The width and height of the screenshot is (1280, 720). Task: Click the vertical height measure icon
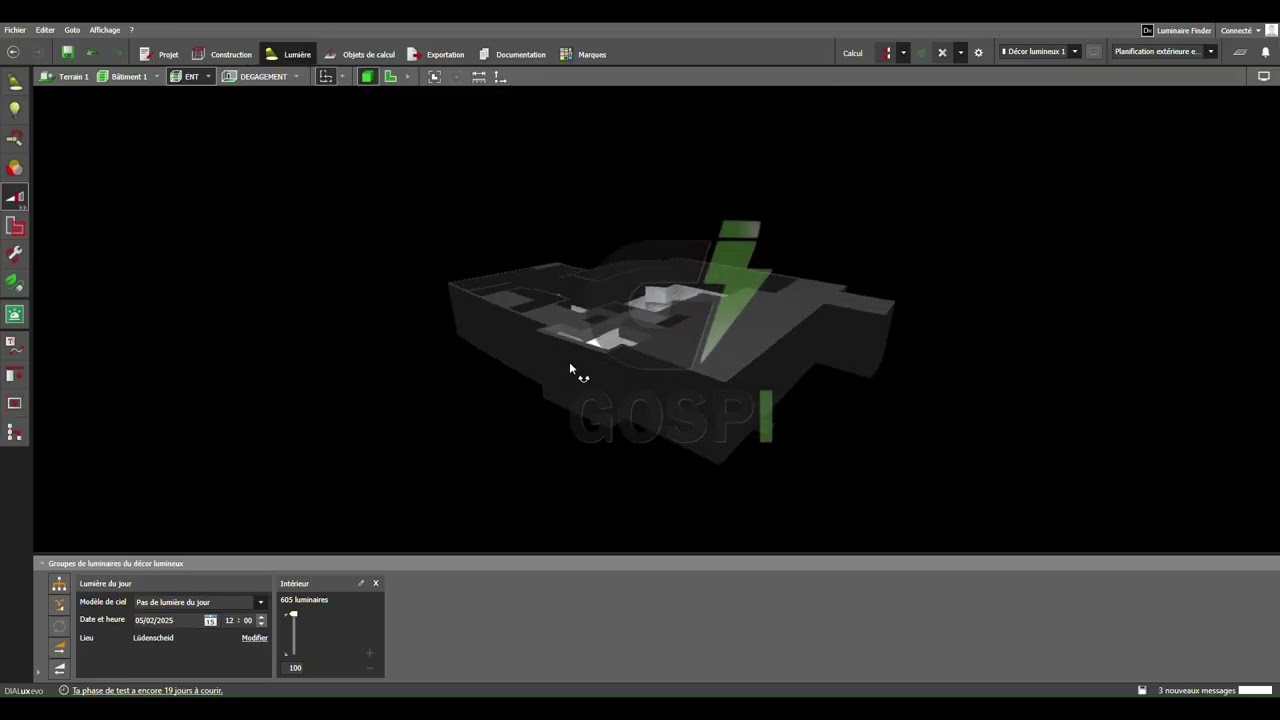[500, 77]
